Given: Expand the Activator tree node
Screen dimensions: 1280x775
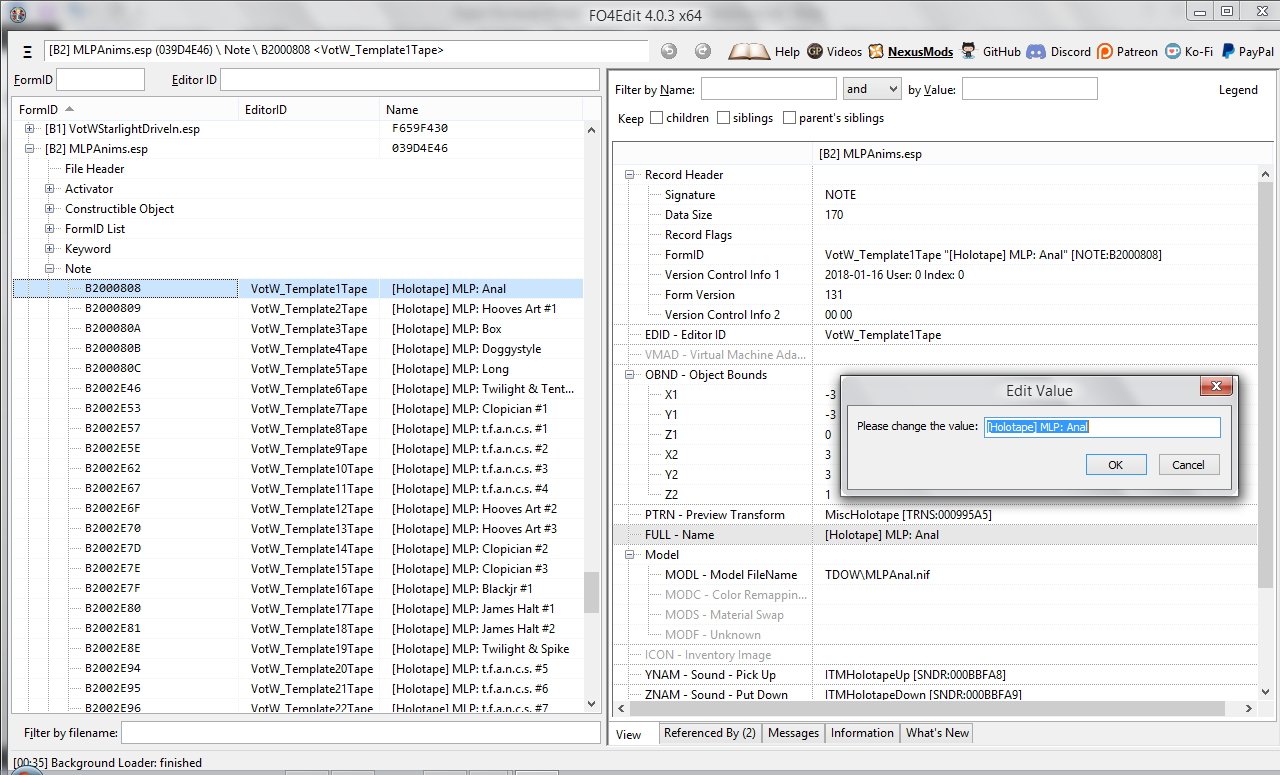Looking at the screenshot, I should pyautogui.click(x=50, y=189).
